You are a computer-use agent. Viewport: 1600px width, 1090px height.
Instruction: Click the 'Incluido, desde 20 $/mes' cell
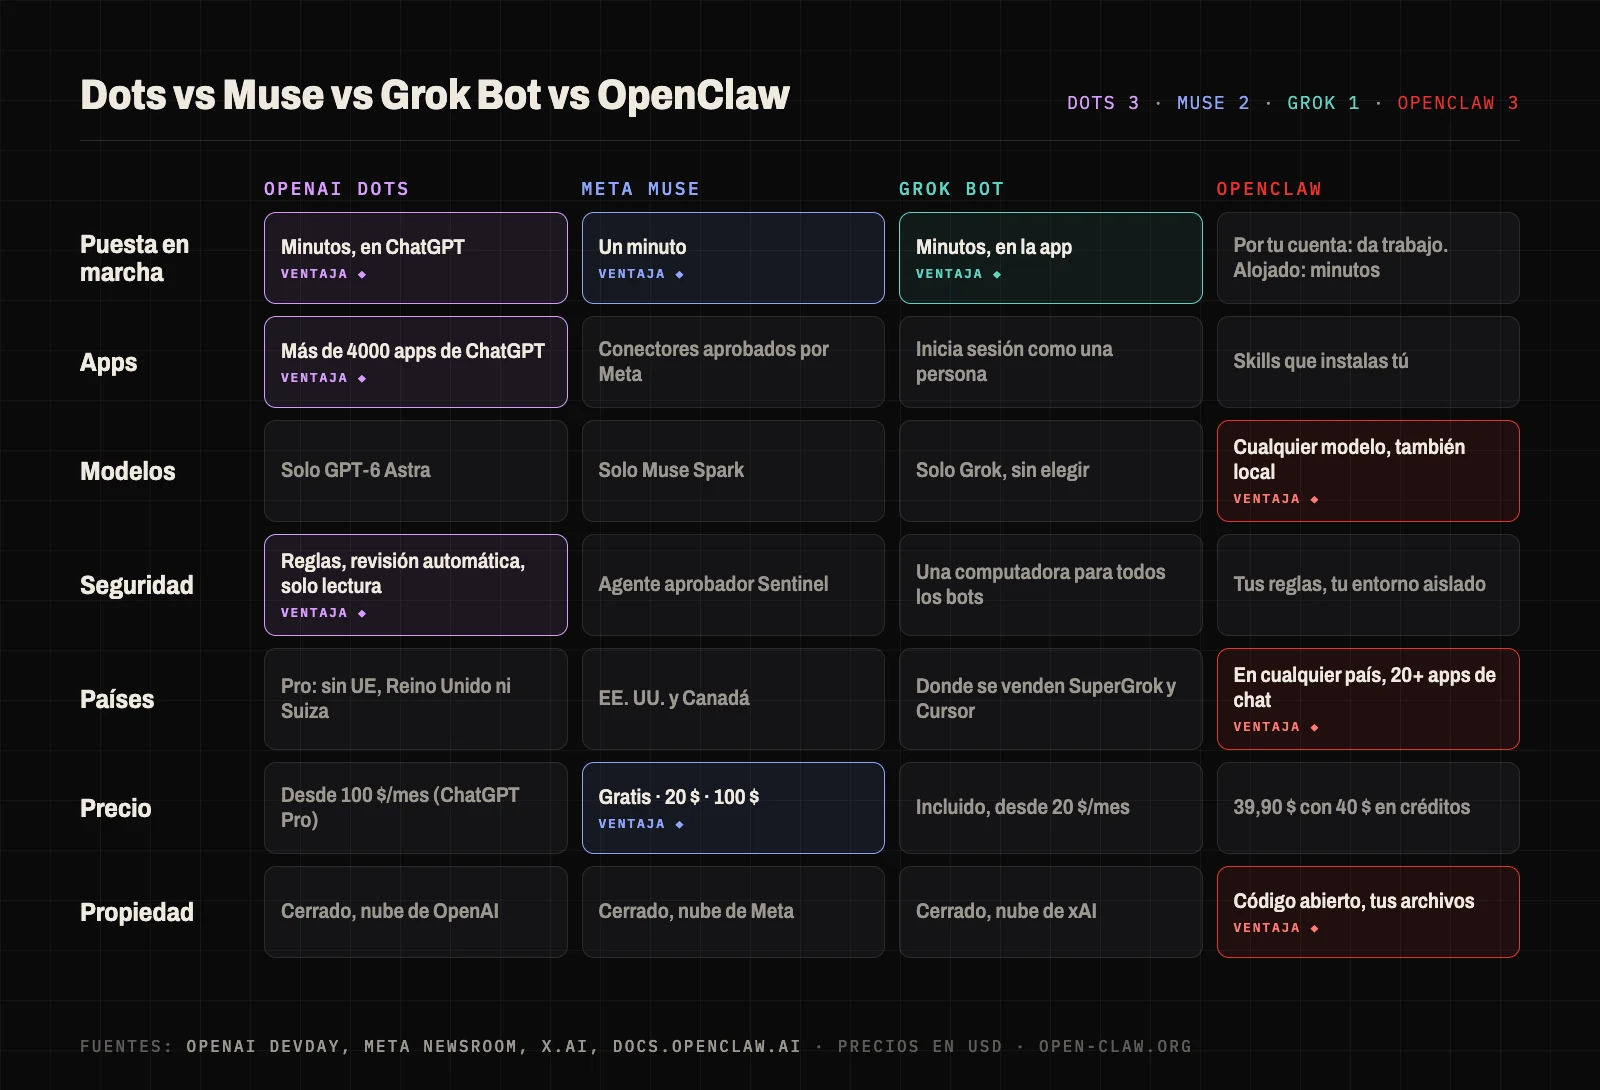(1051, 808)
